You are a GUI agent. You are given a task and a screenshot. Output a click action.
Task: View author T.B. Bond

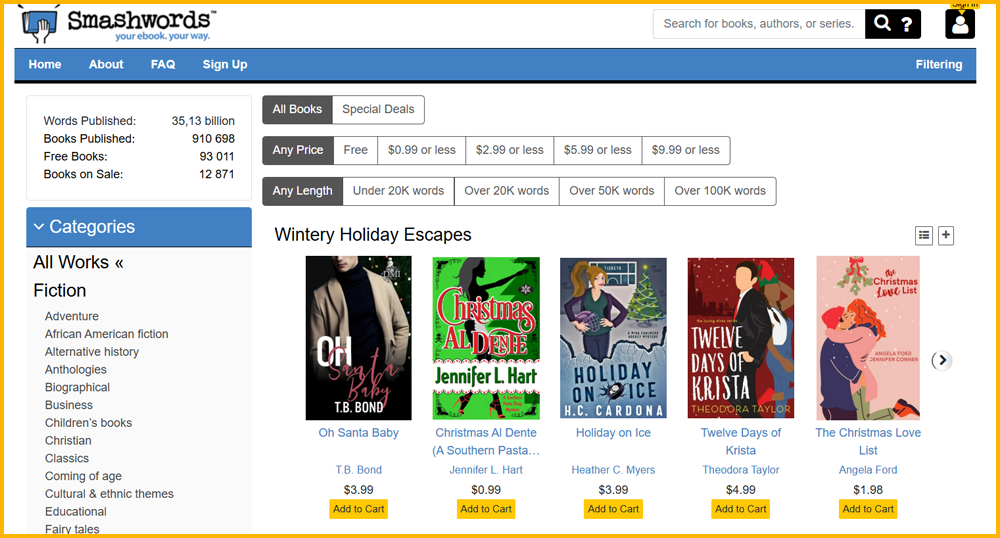(358, 470)
